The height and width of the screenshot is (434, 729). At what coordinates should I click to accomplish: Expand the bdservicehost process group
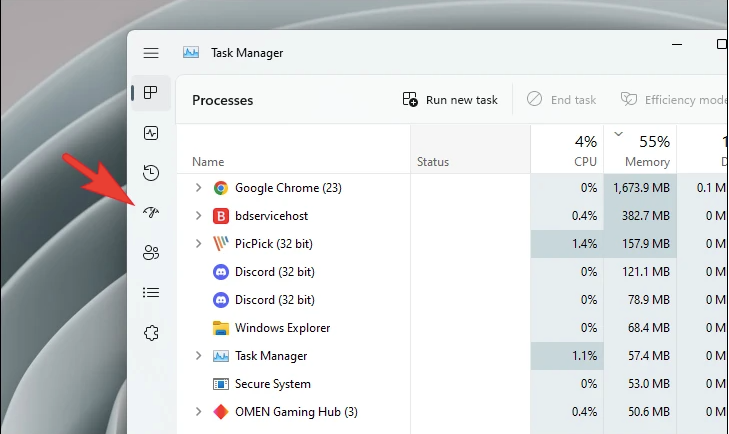[198, 216]
